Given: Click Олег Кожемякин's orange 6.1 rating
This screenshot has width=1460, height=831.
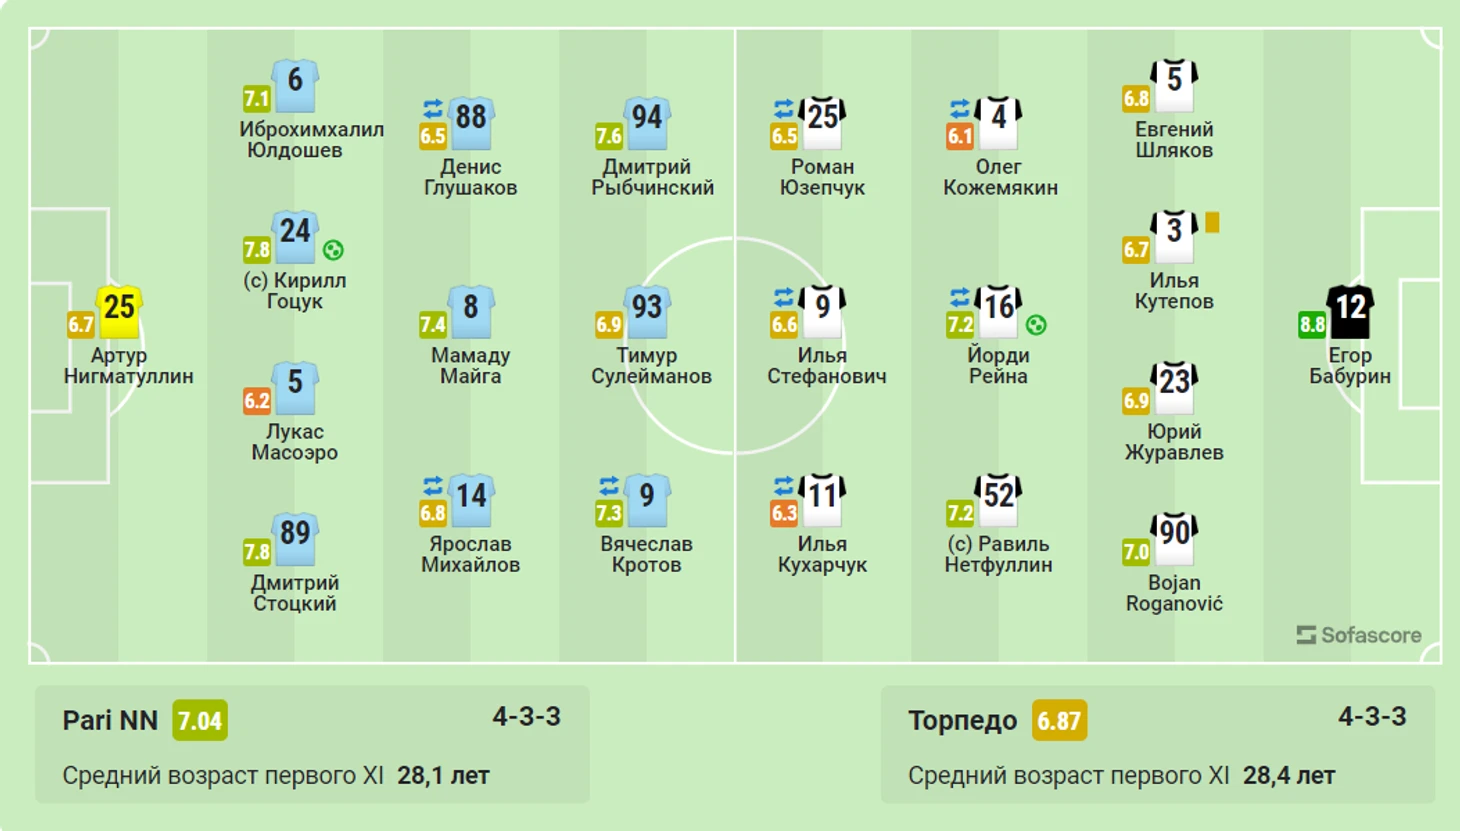Looking at the screenshot, I should coord(960,136).
